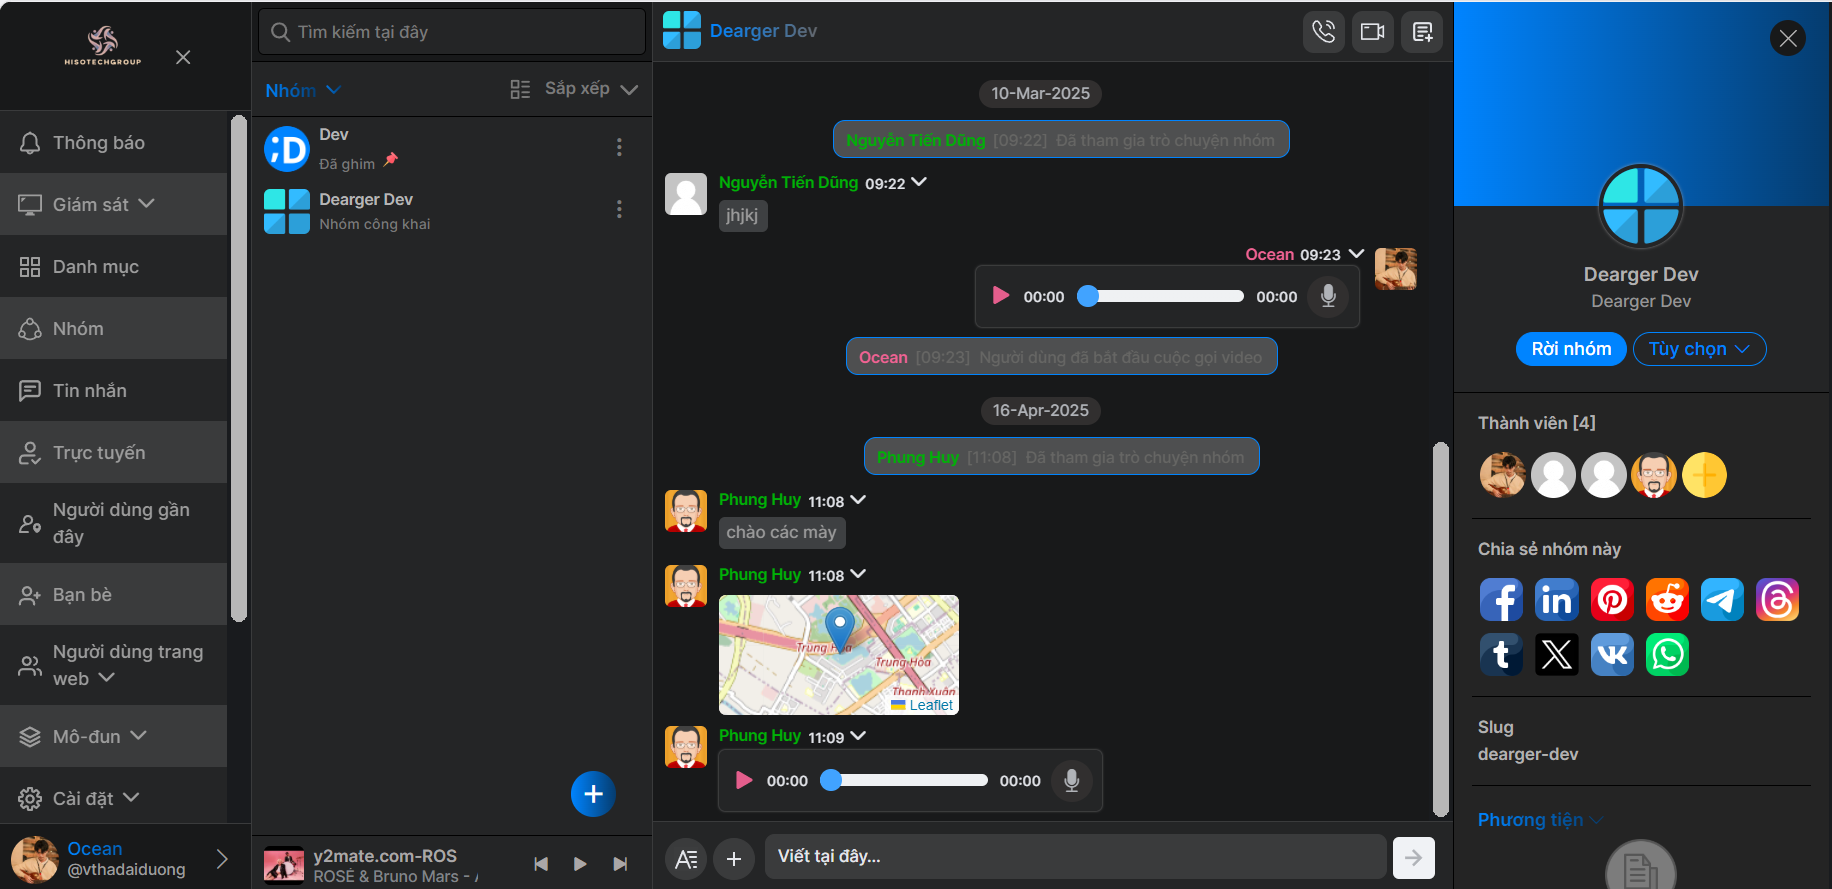Expand the Tùy chọn dropdown

[x=1699, y=349]
